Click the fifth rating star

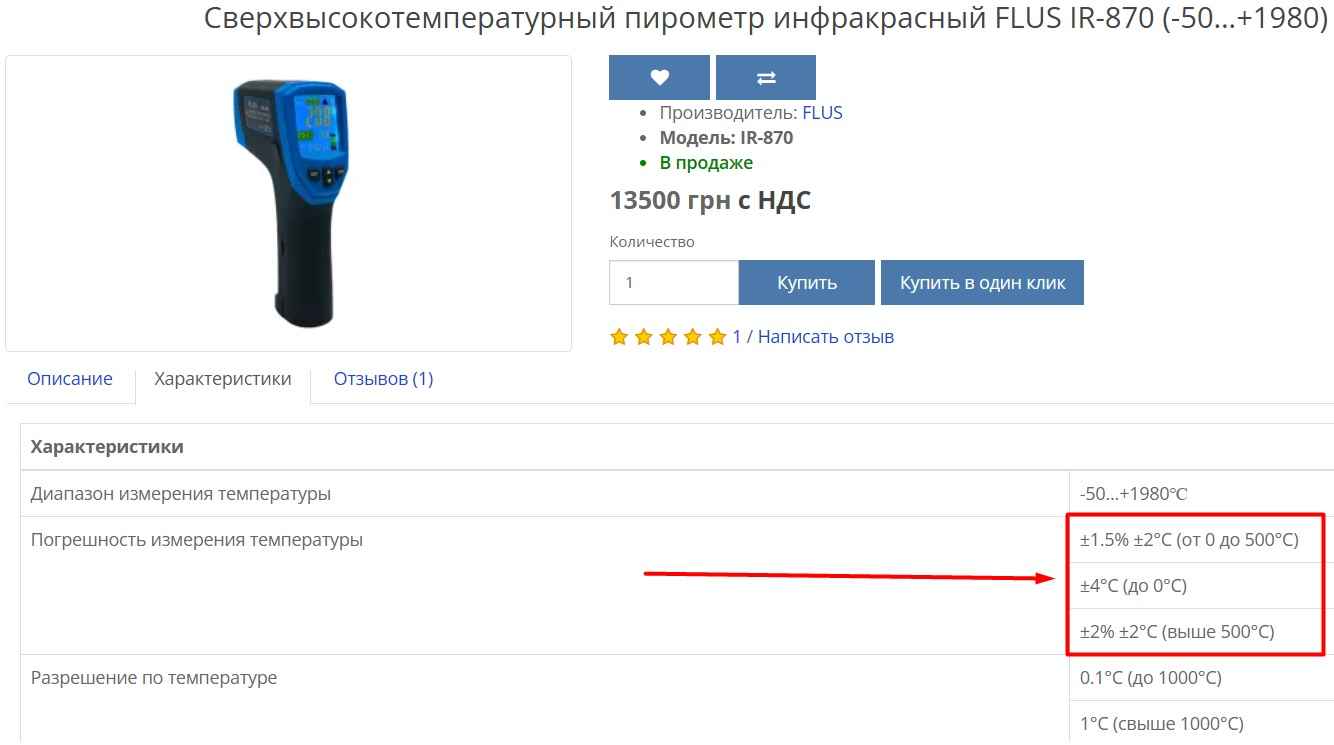tap(717, 337)
